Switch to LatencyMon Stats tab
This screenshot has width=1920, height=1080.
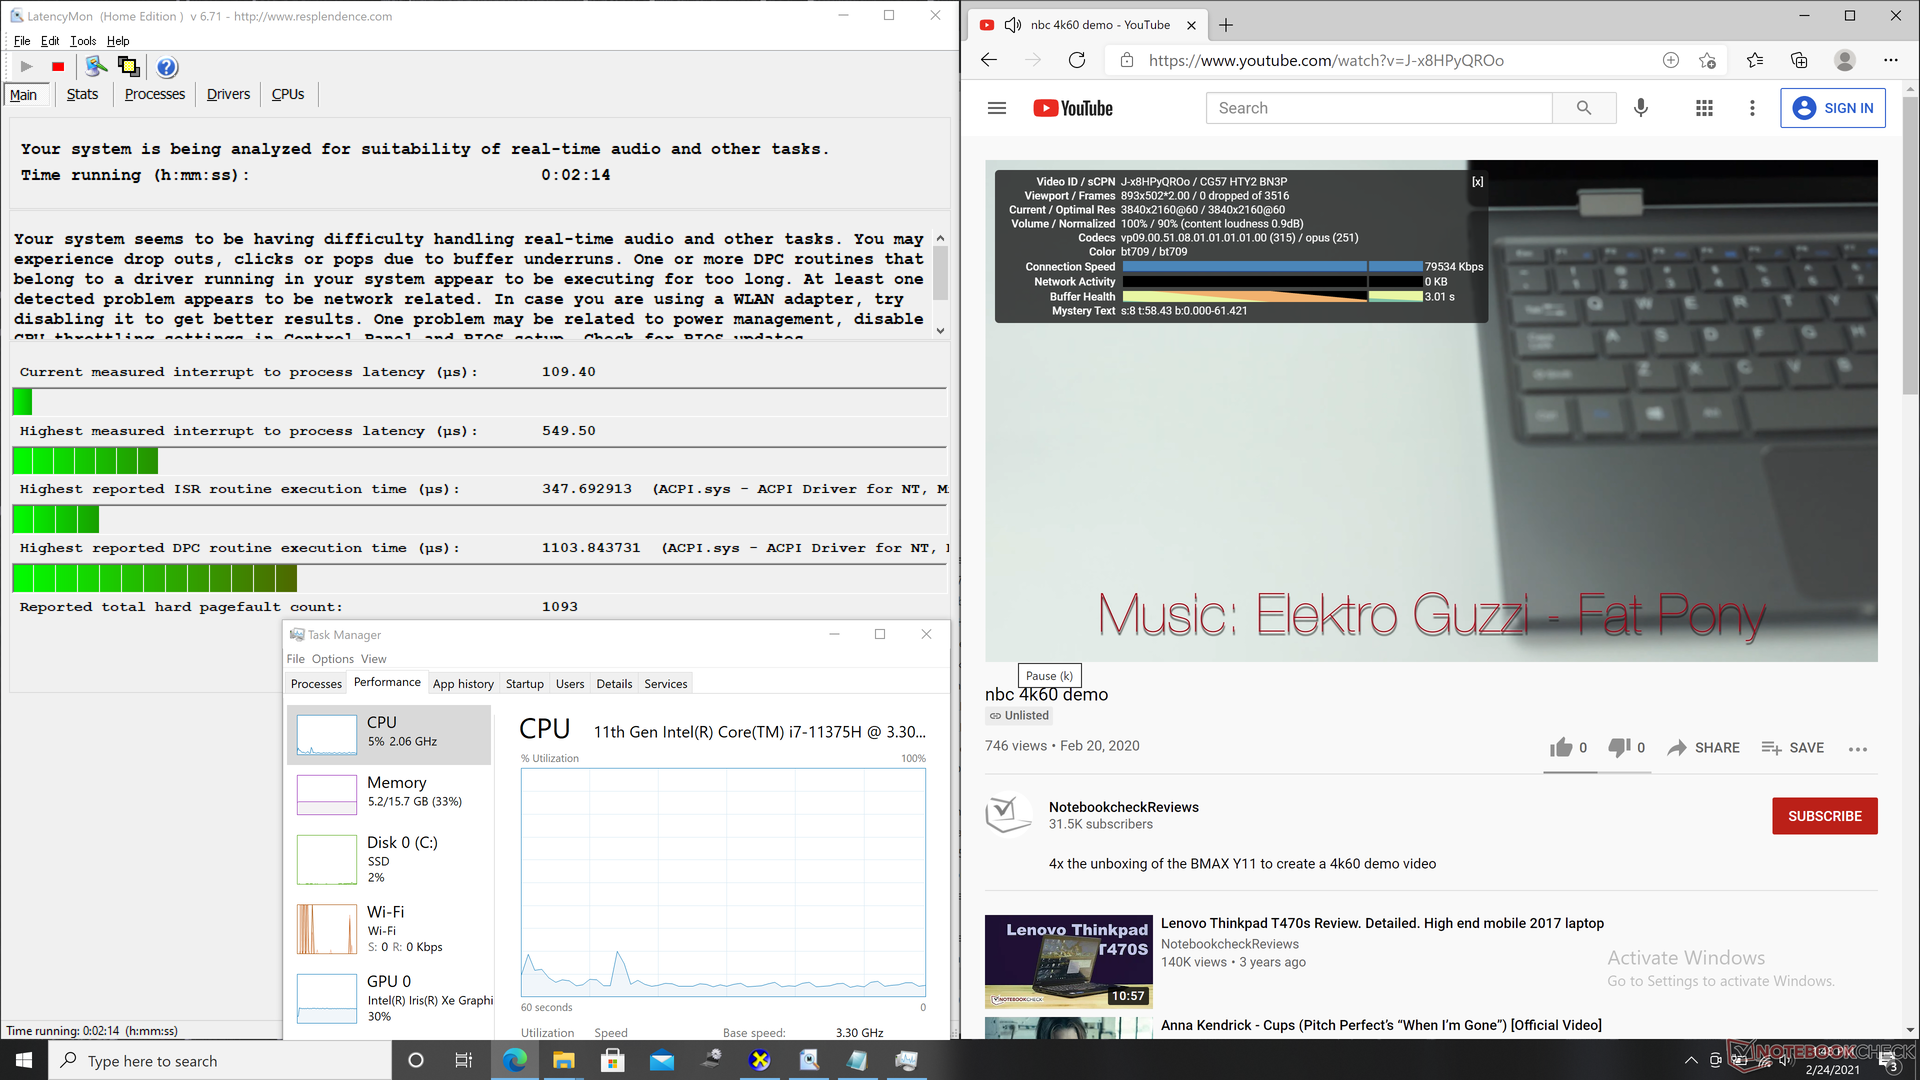(82, 94)
